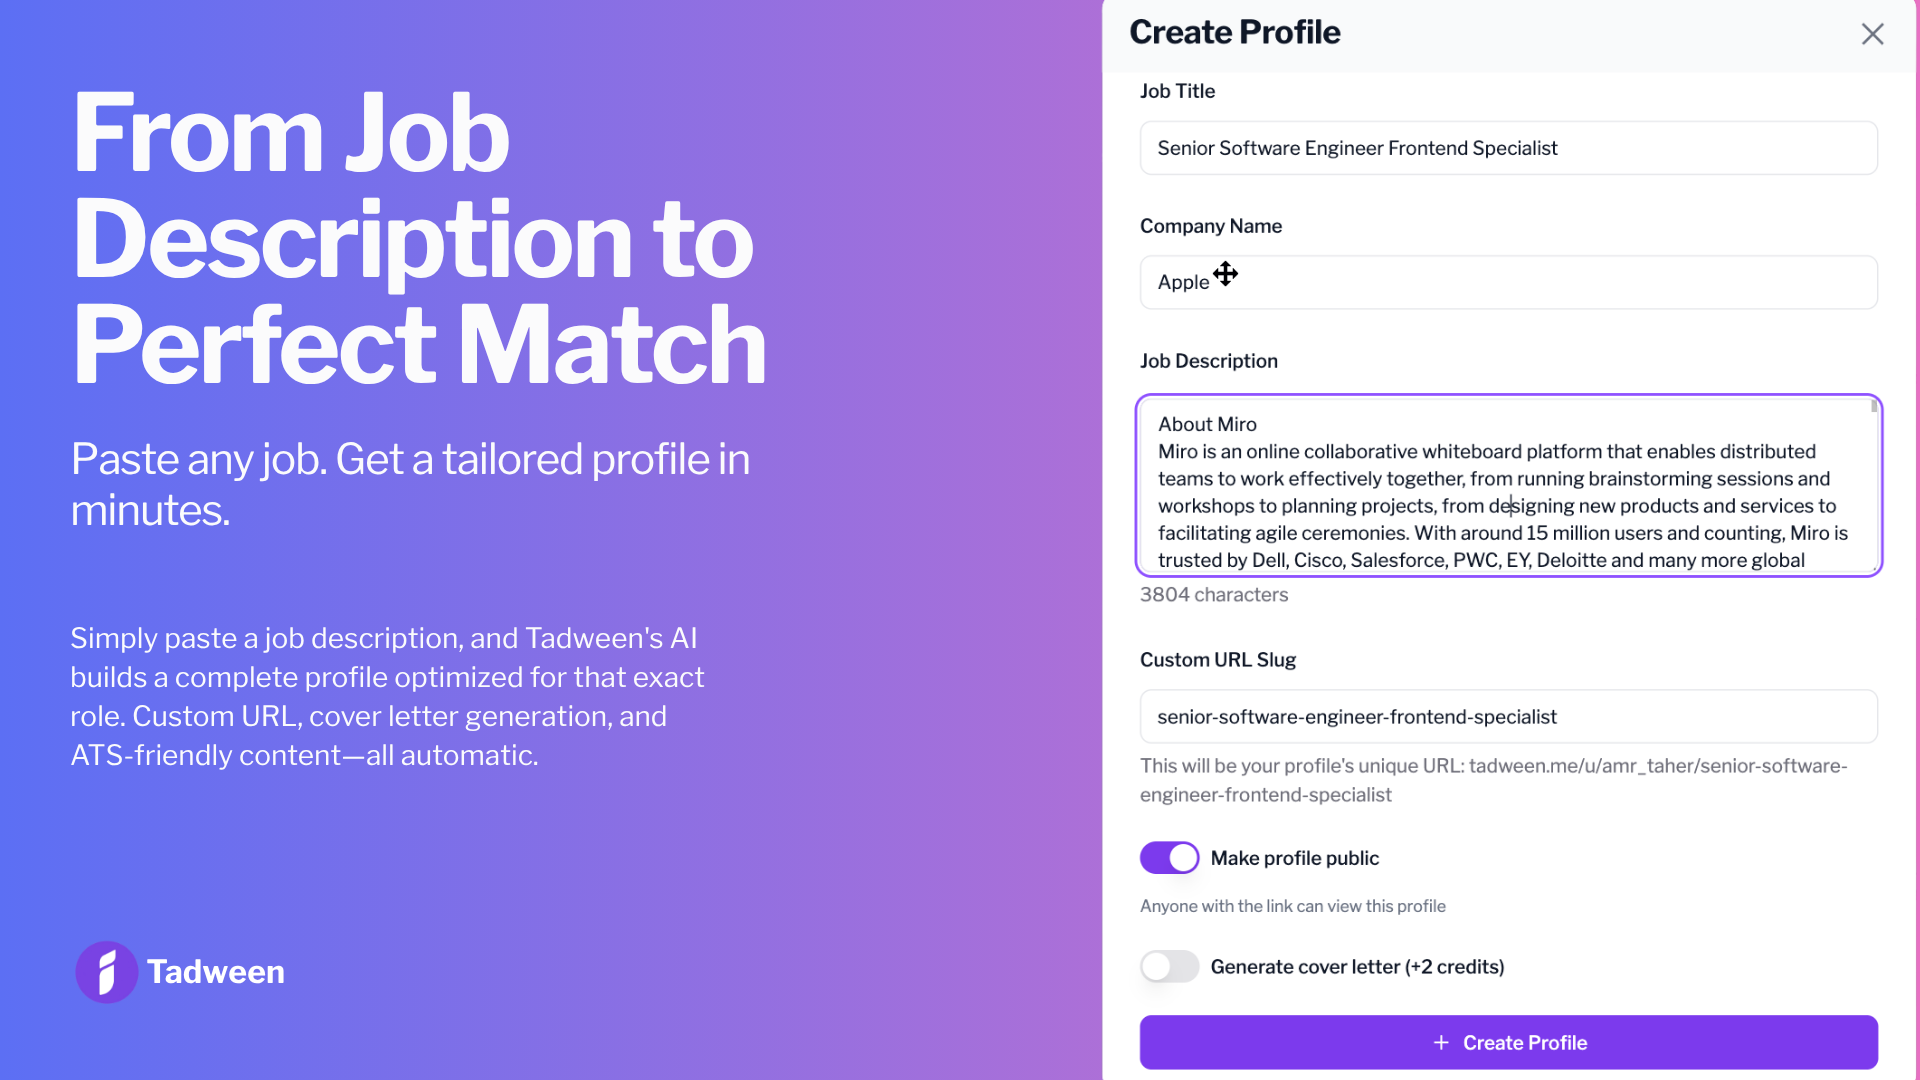Click the Job Title input field
This screenshot has width=1920, height=1080.
click(x=1508, y=148)
